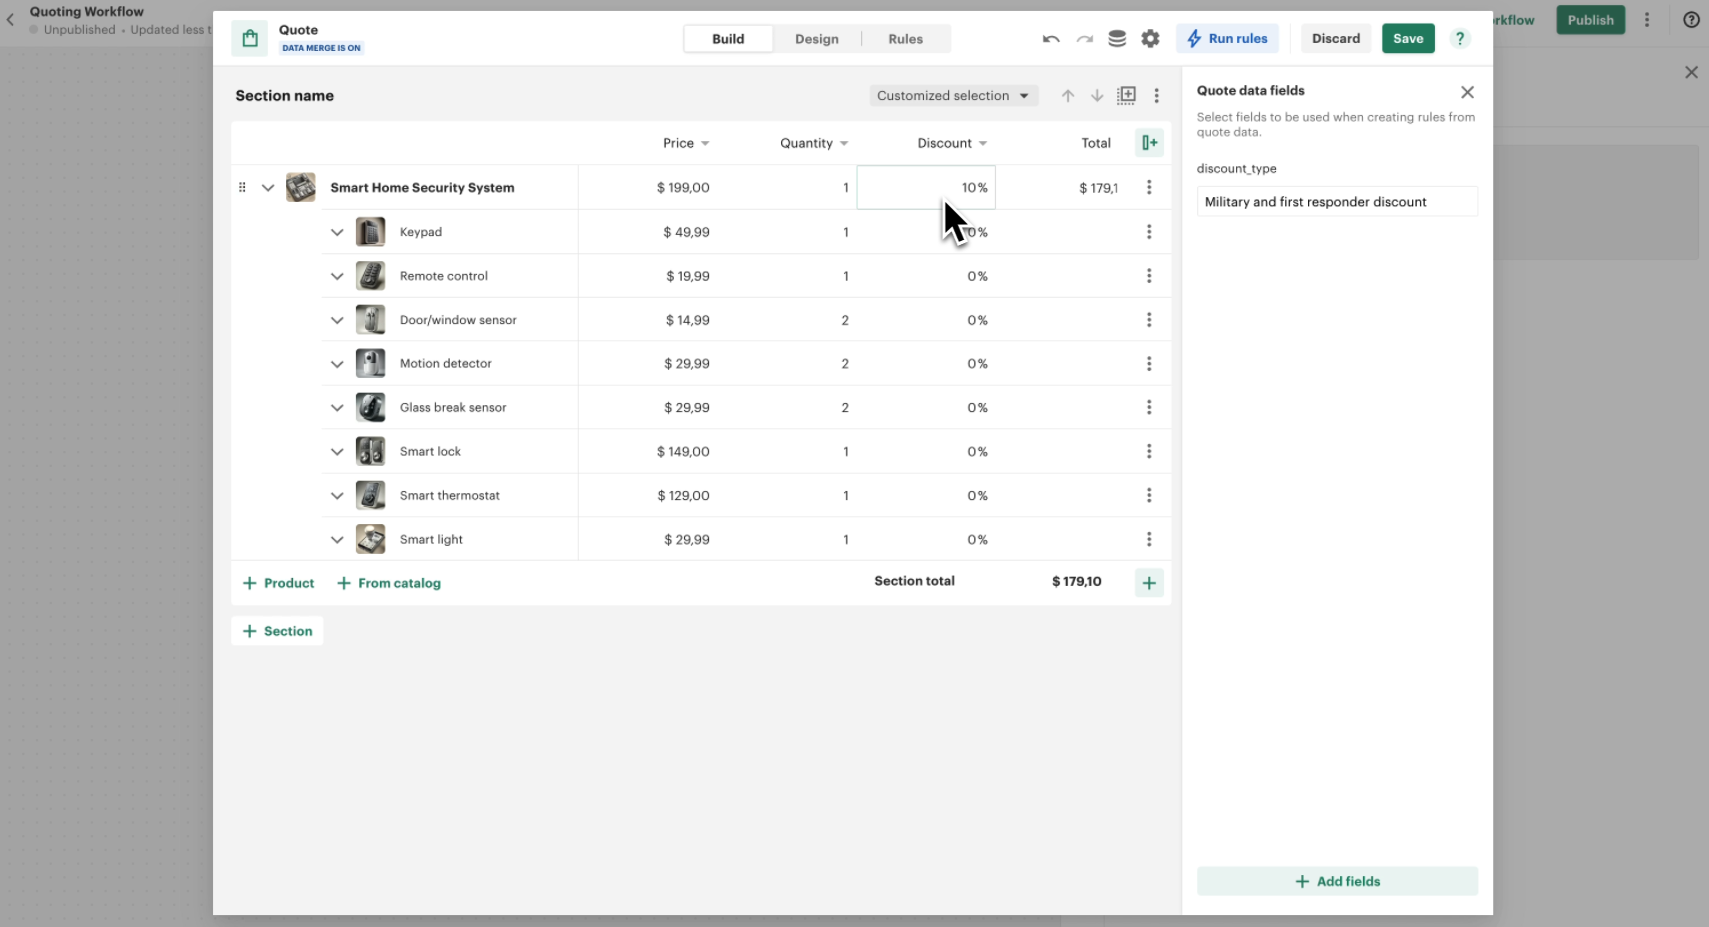Switch to the Rules tab
This screenshot has width=1709, height=927.
(x=905, y=39)
